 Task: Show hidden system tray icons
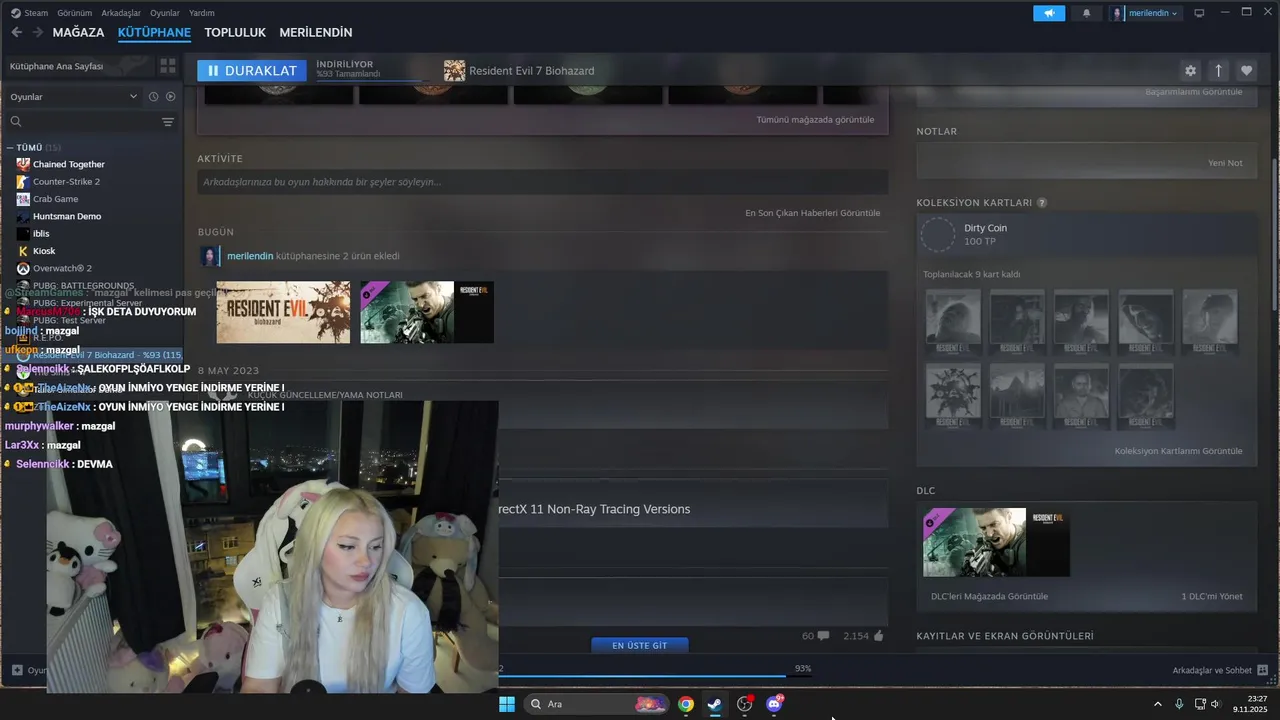[x=1158, y=704]
